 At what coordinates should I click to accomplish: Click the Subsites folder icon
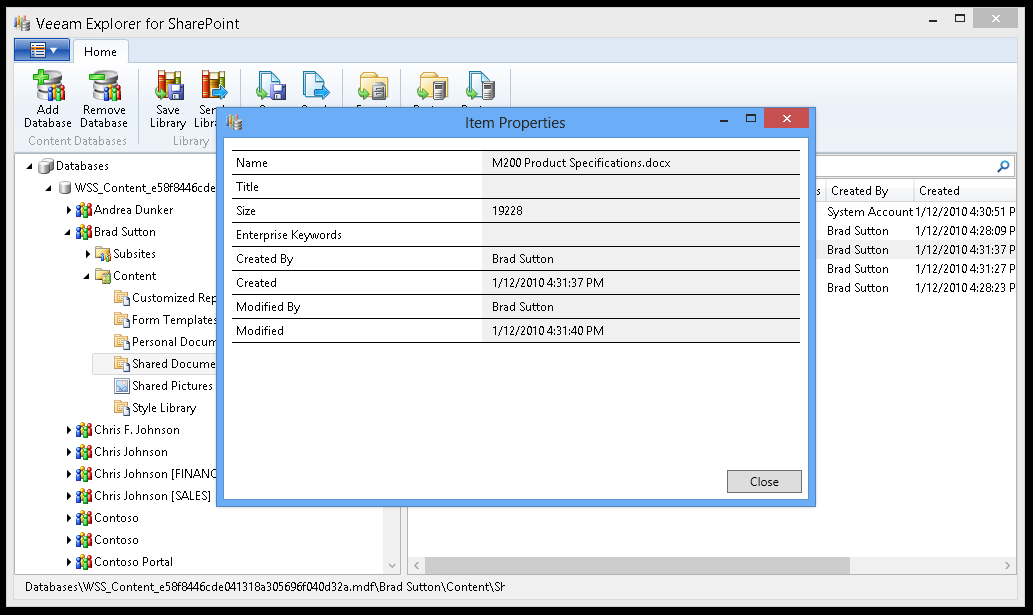click(x=103, y=254)
